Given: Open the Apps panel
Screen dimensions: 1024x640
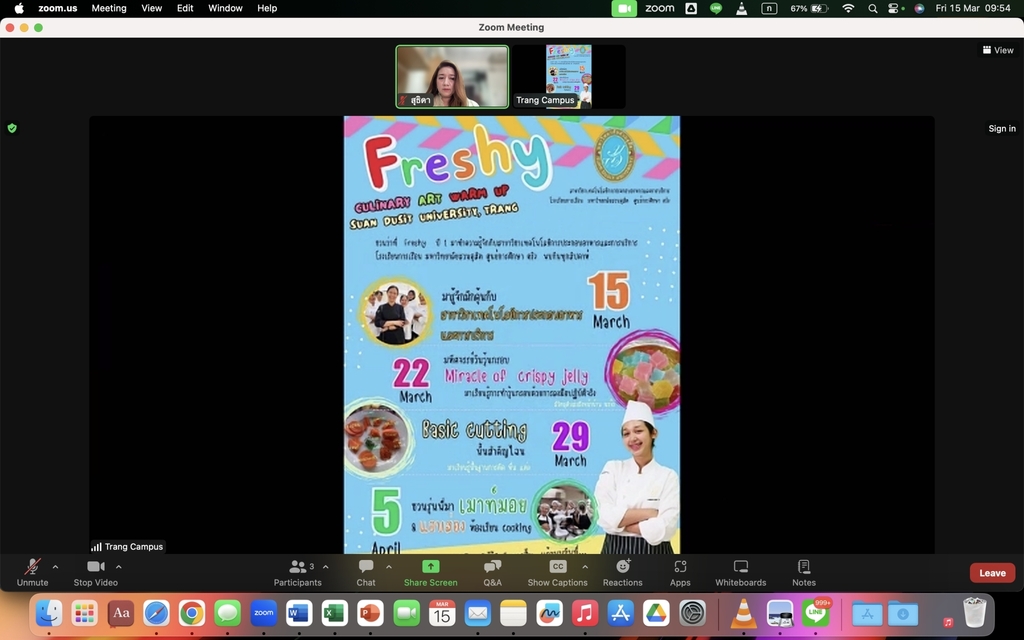Looking at the screenshot, I should (680, 572).
